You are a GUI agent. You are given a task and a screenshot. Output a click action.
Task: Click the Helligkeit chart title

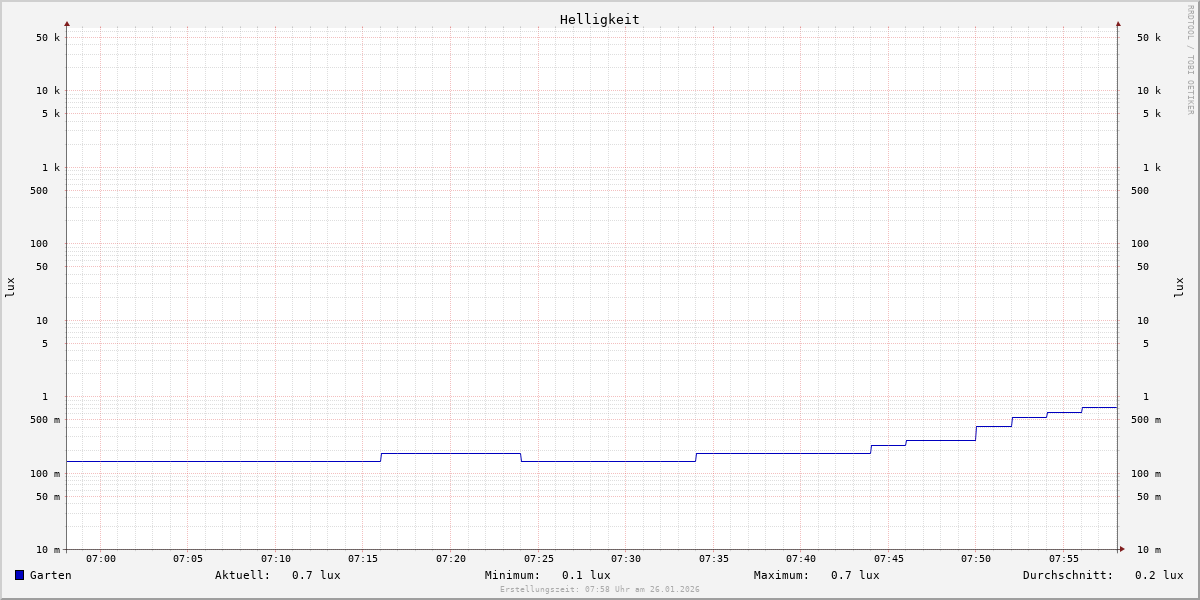point(599,19)
